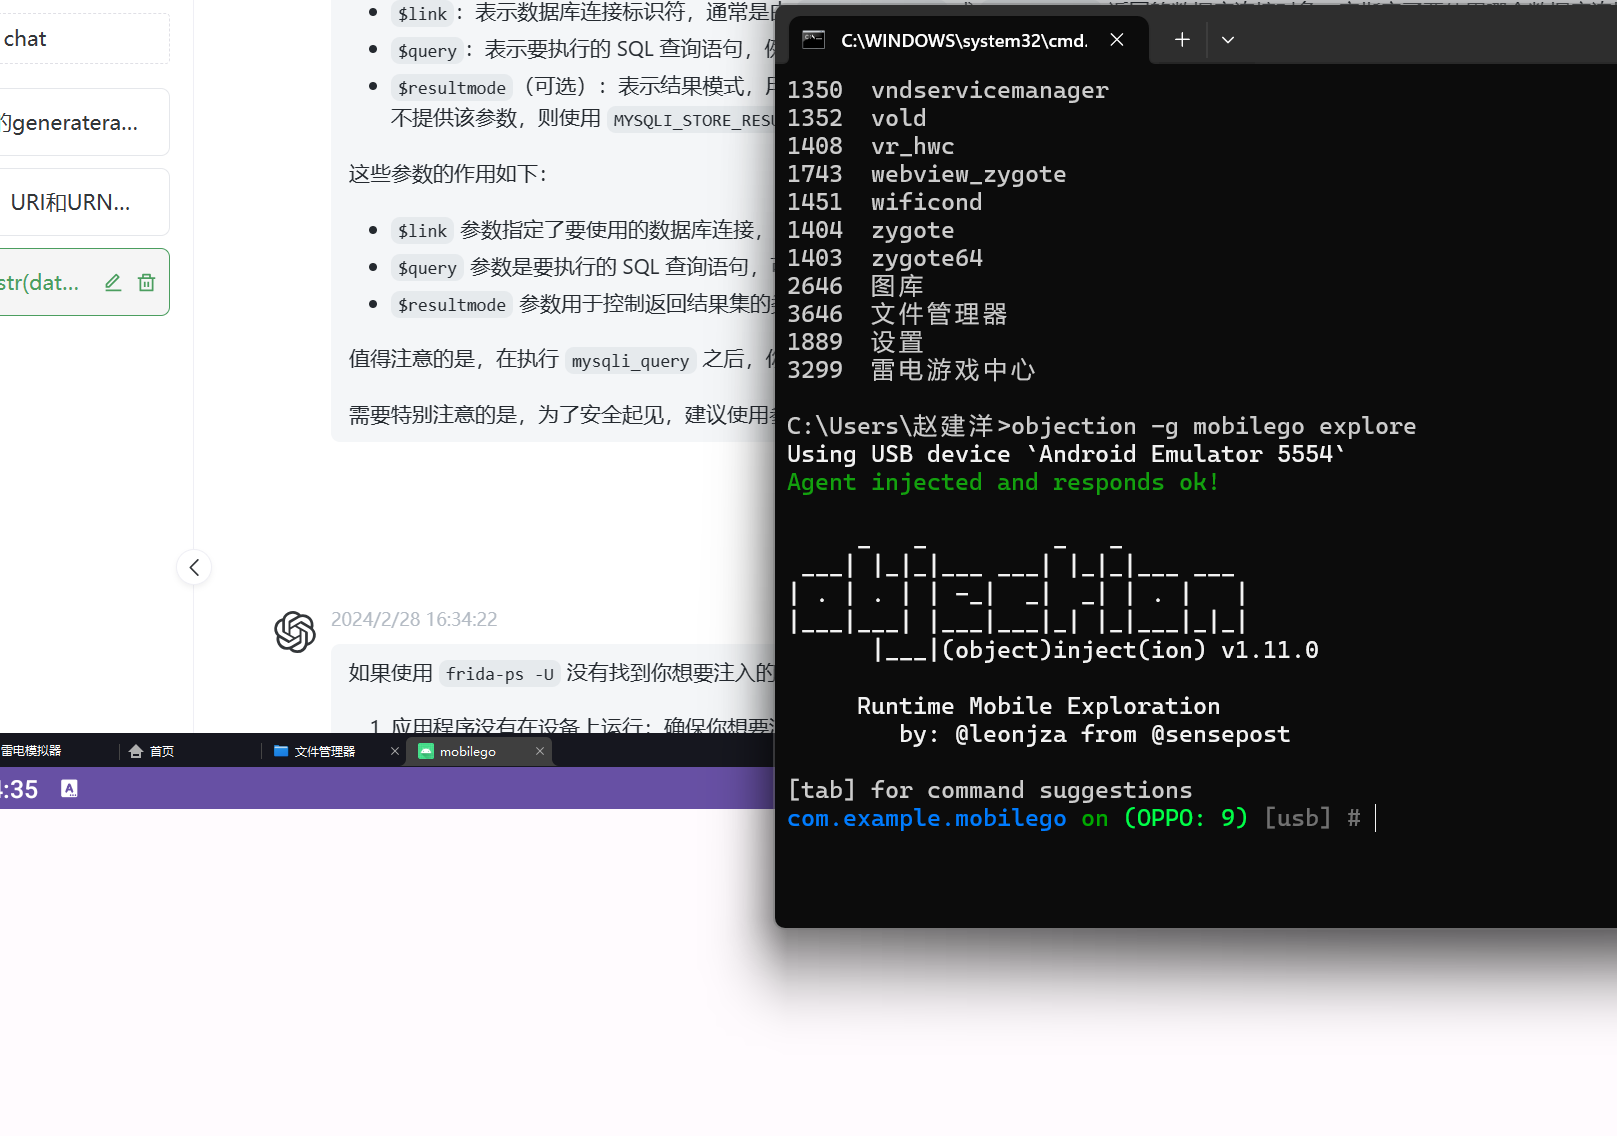Click 'vndservicemanager' process line in terminal

click(x=948, y=90)
